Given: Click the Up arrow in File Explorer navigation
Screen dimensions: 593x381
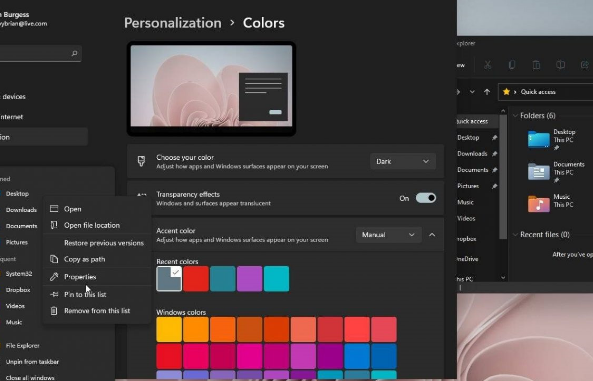Looking at the screenshot, I should tap(487, 92).
